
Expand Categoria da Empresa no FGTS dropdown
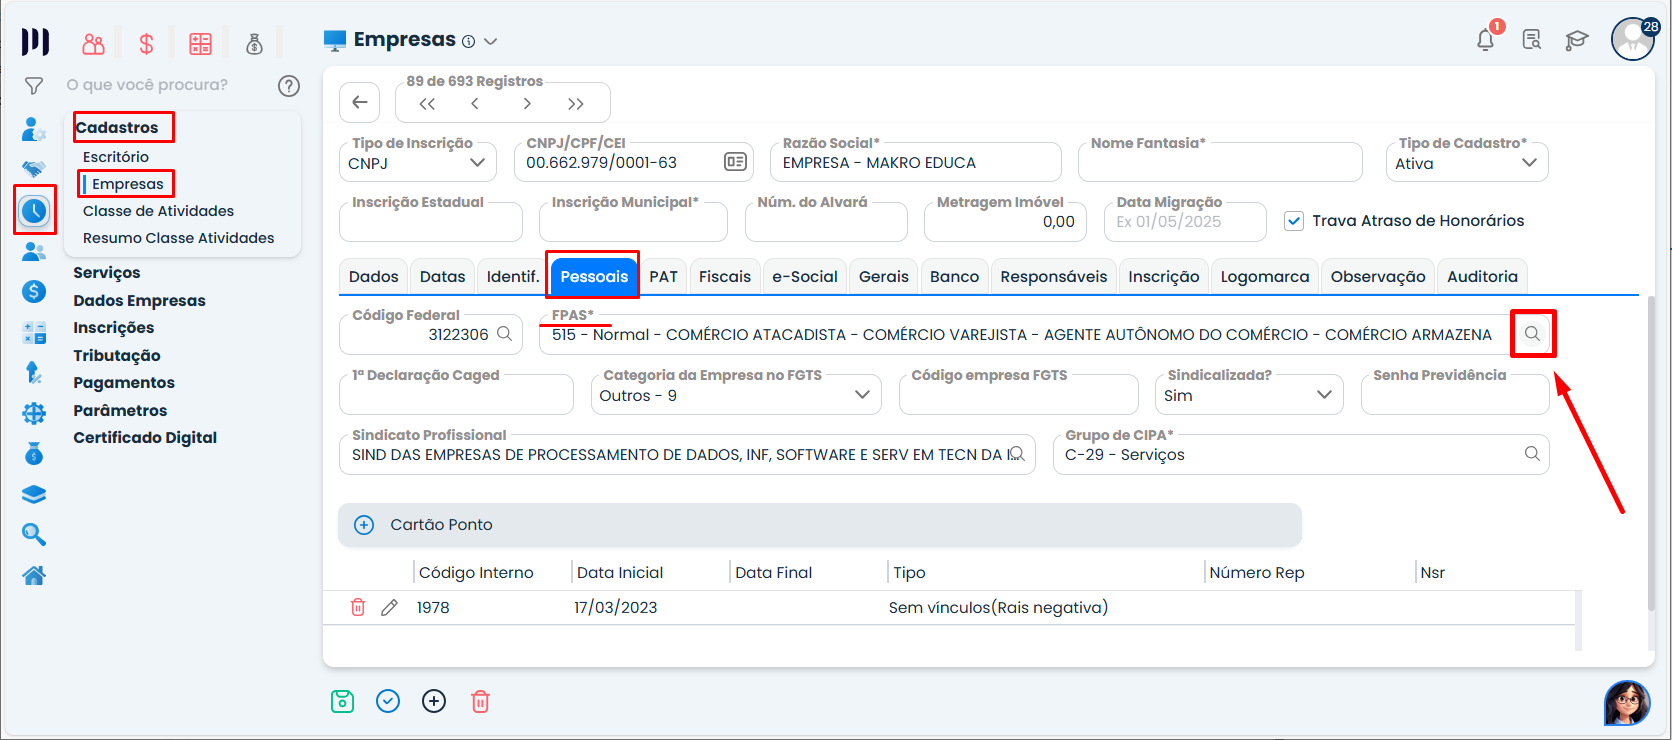(736, 395)
